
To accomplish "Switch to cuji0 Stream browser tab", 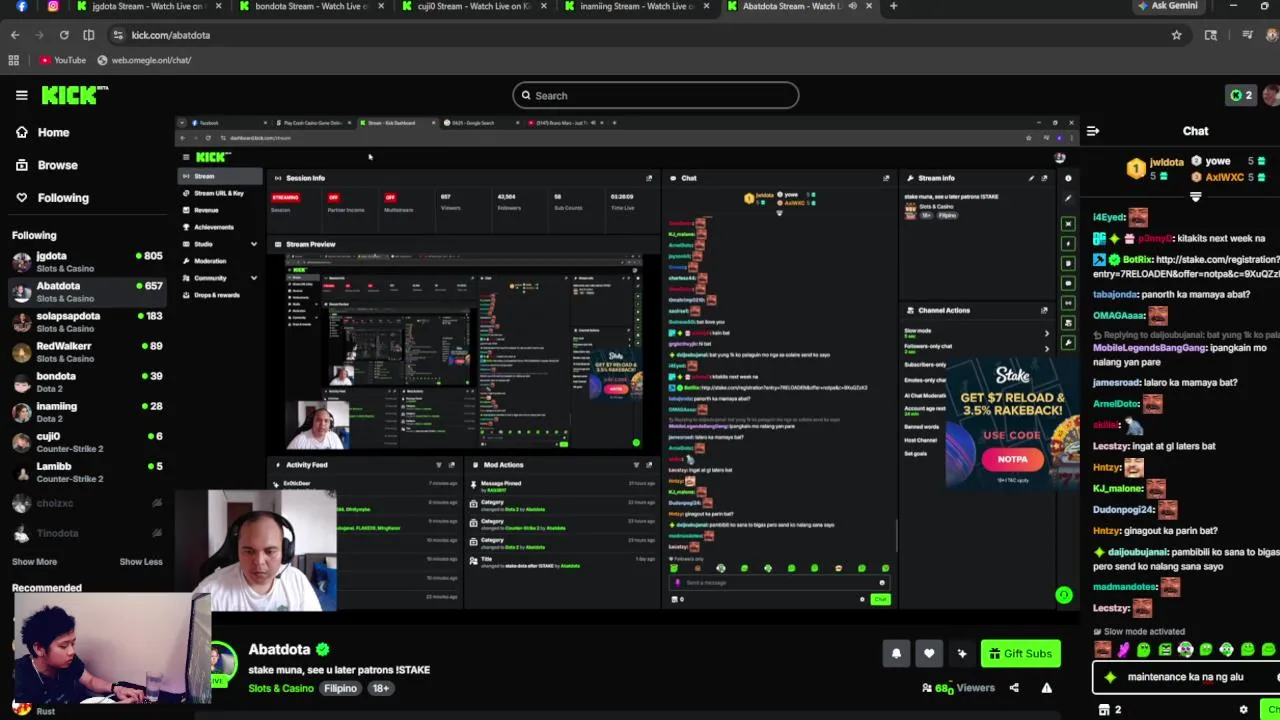I will (x=475, y=6).
